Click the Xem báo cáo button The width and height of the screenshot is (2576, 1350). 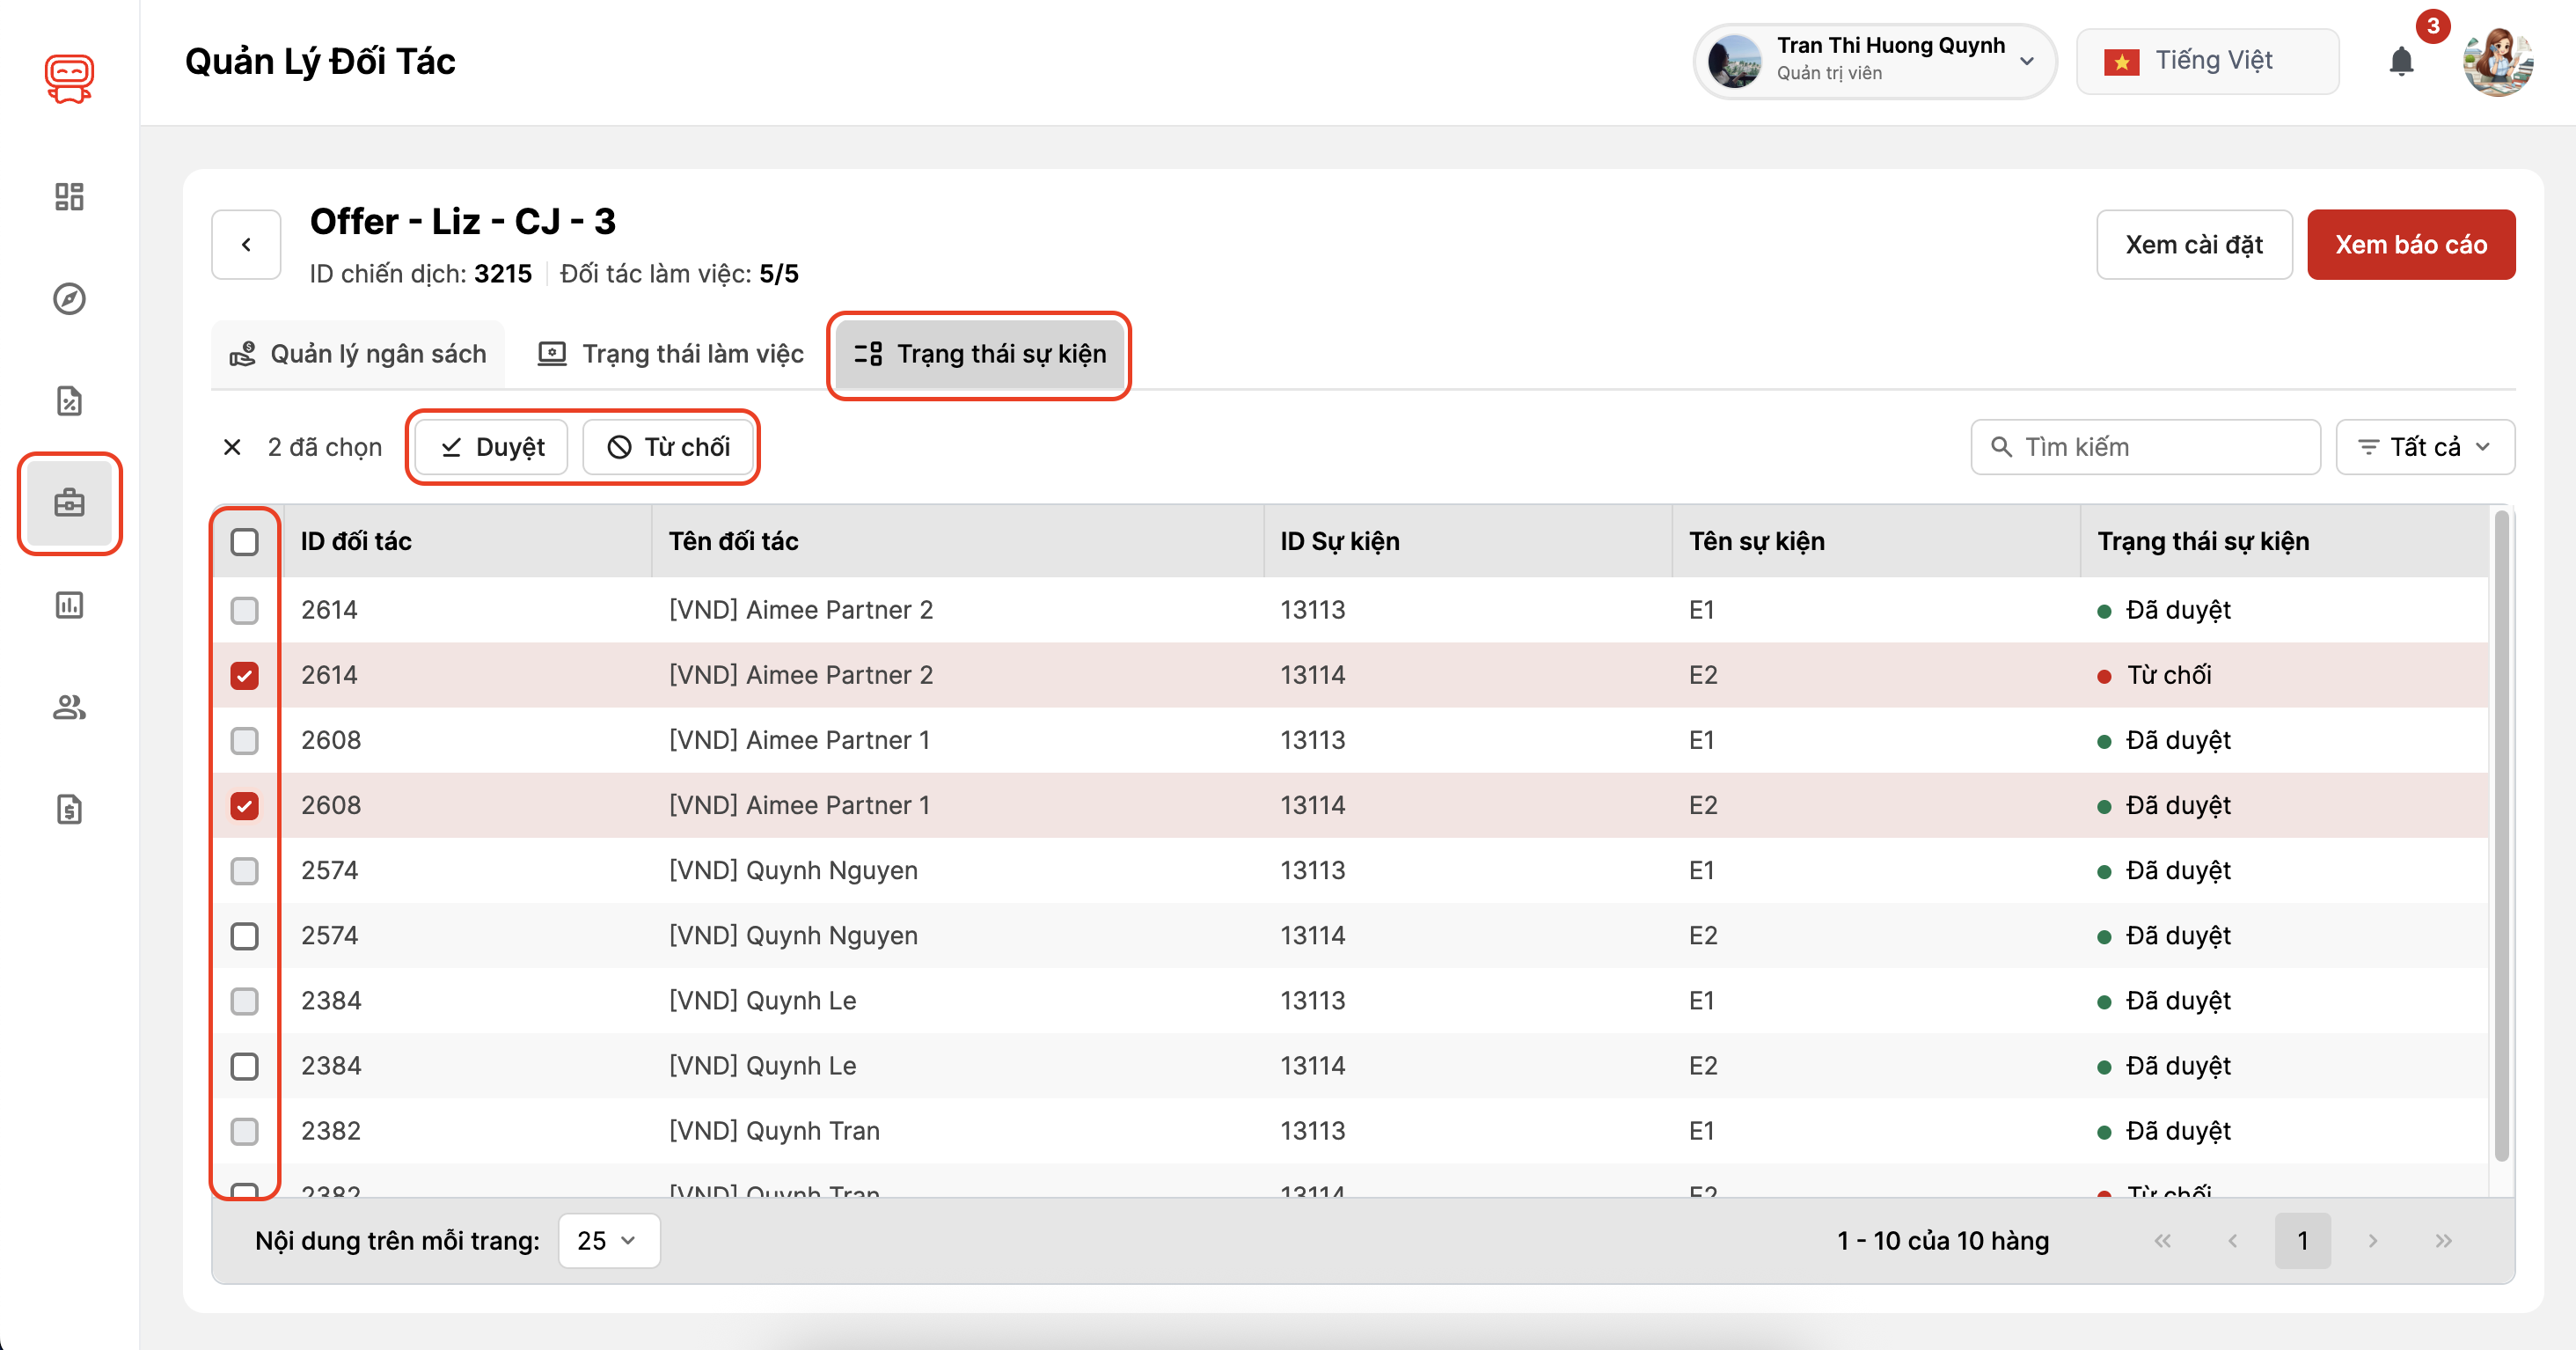coord(2410,245)
